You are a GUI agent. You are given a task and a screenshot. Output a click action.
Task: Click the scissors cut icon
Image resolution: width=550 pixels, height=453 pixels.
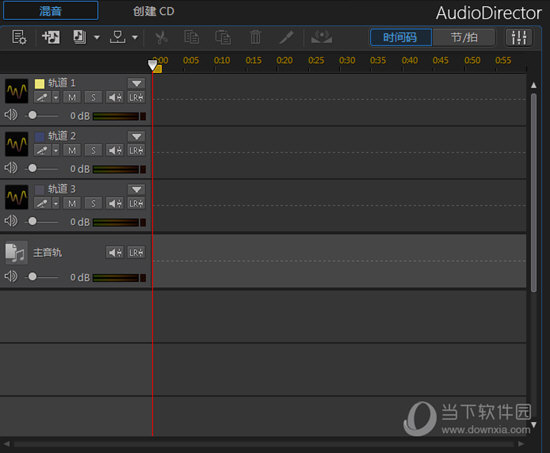(161, 37)
